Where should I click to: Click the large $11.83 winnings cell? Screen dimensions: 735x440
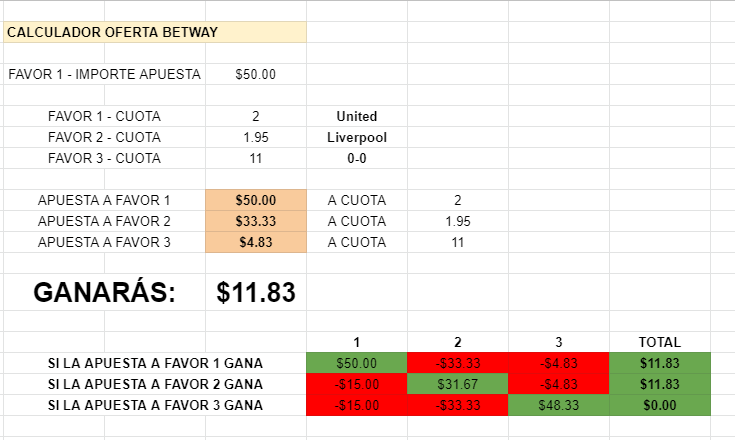[x=256, y=292]
